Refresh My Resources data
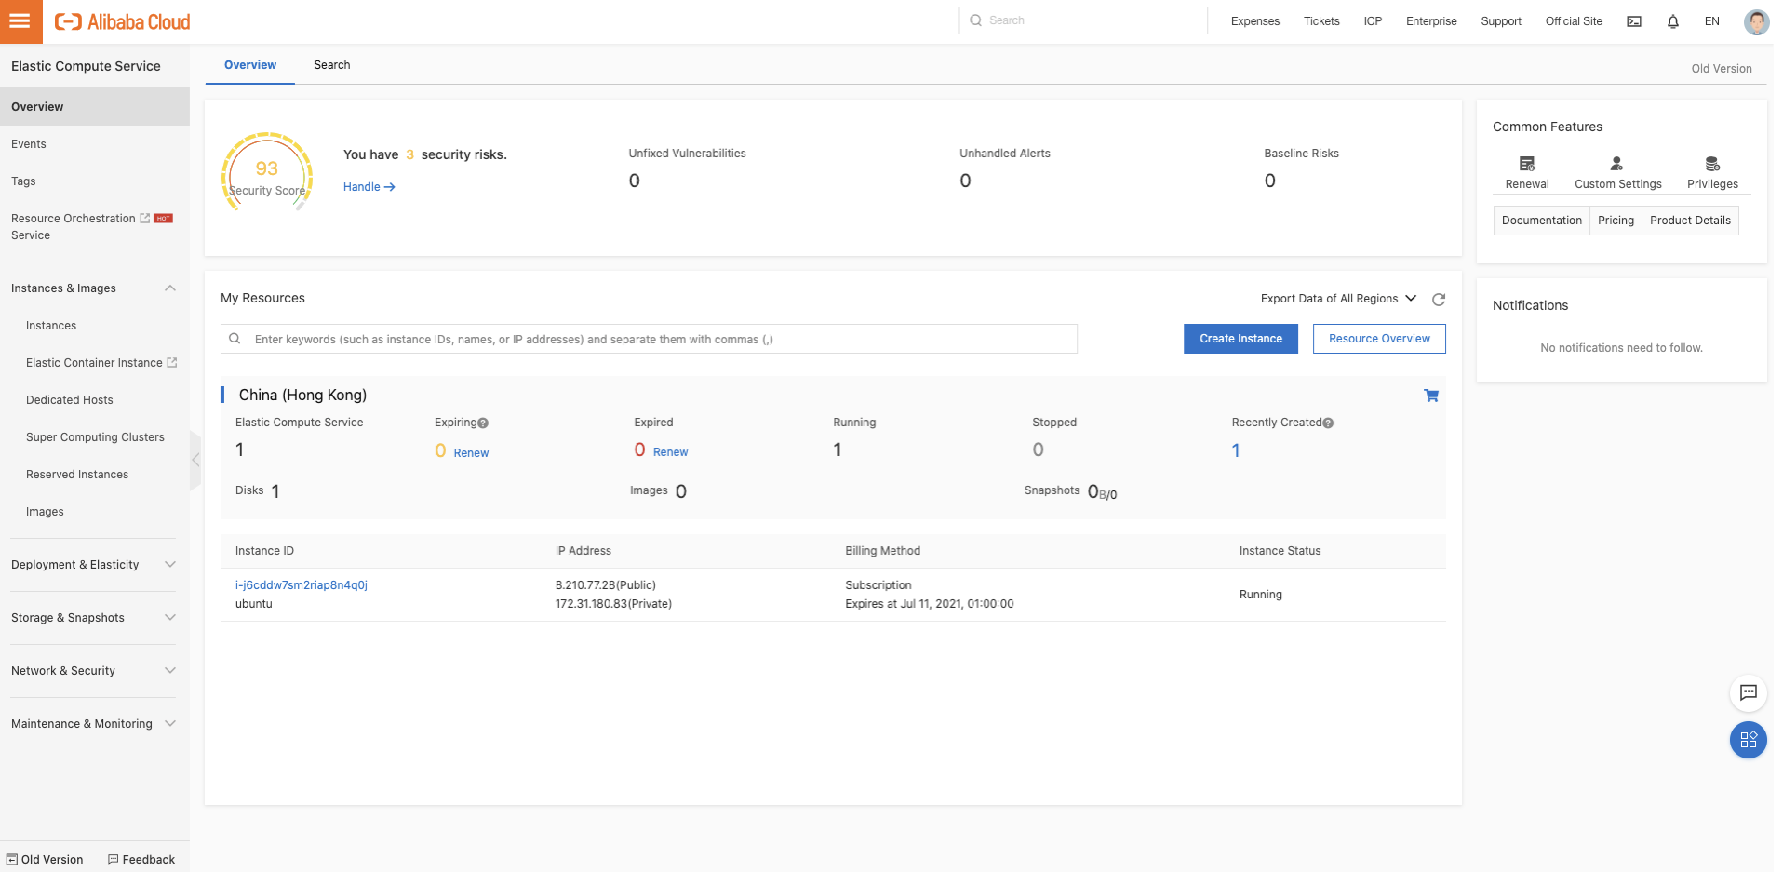 pyautogui.click(x=1438, y=299)
